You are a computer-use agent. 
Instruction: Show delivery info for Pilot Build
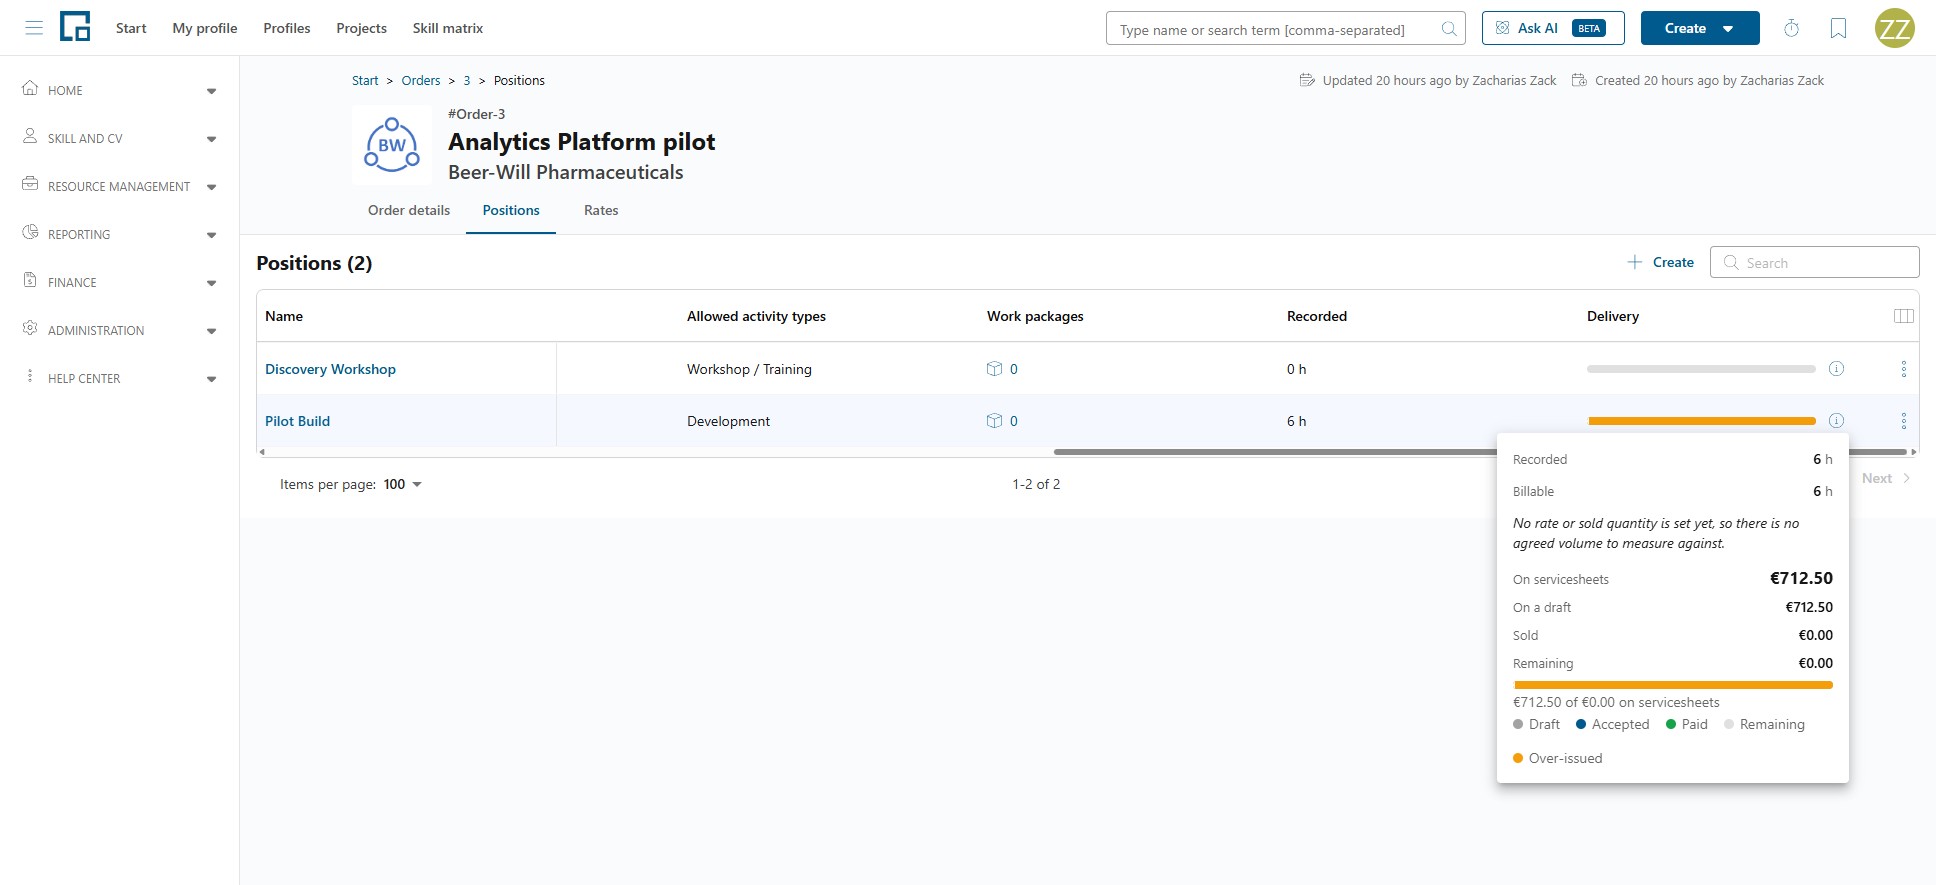point(1836,421)
